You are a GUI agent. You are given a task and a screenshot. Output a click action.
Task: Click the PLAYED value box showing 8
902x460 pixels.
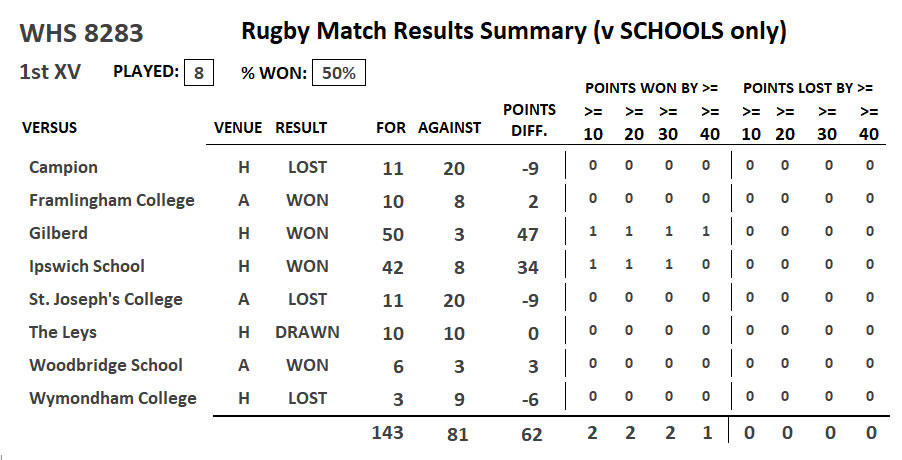198,73
